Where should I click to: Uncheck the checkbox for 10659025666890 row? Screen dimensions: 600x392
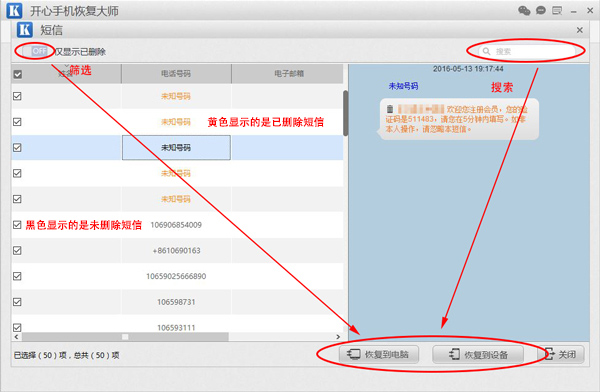(17, 276)
